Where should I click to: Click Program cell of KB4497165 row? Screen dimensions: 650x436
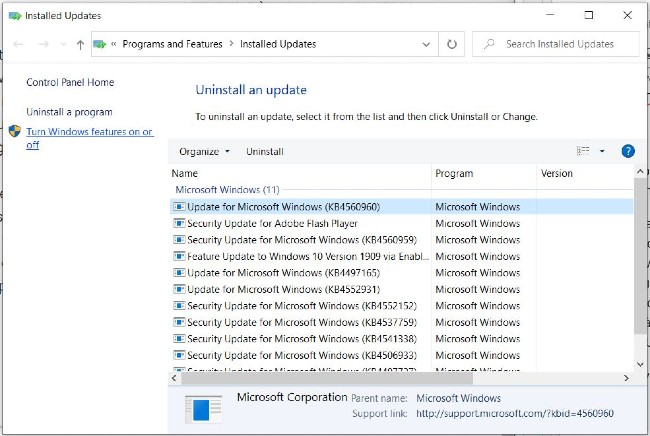pos(478,273)
